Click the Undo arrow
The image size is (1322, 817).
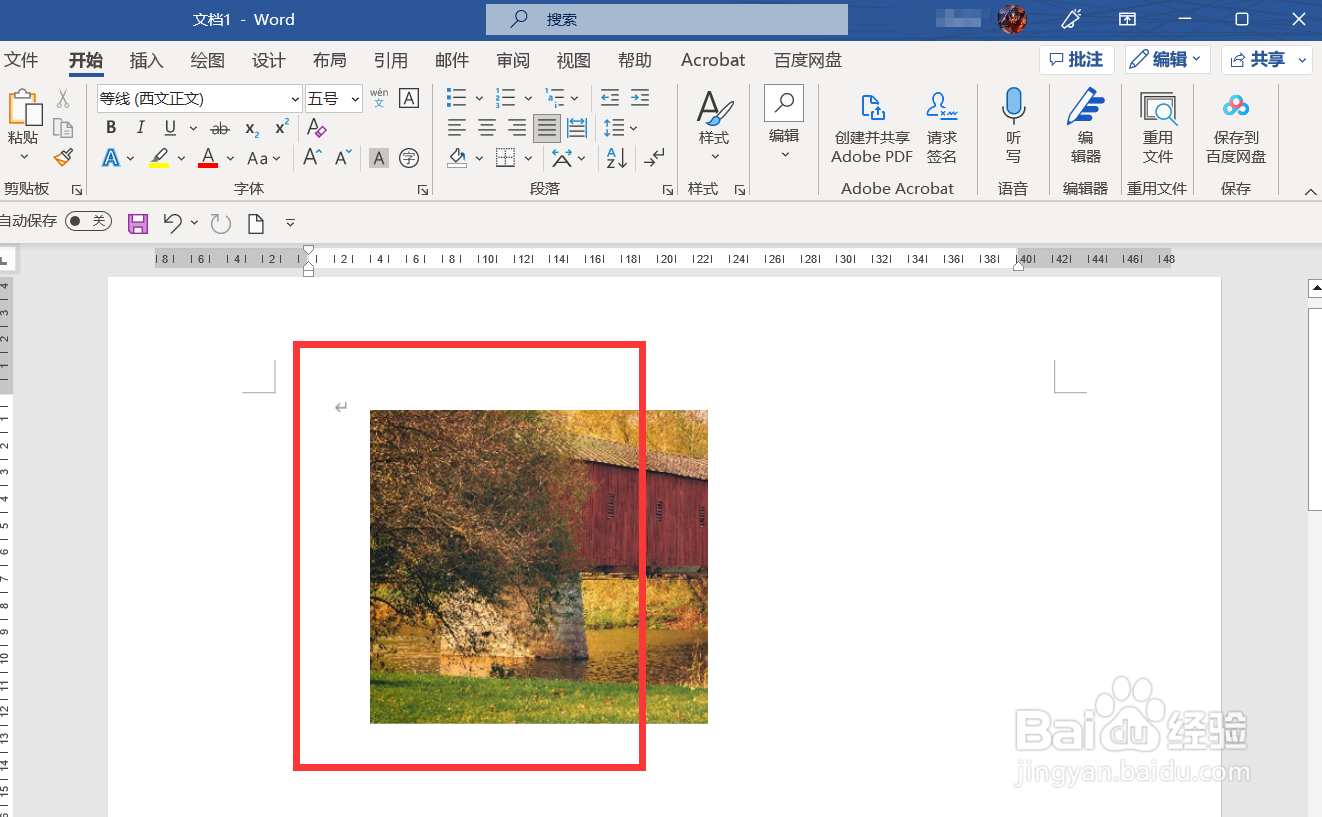pyautogui.click(x=173, y=223)
